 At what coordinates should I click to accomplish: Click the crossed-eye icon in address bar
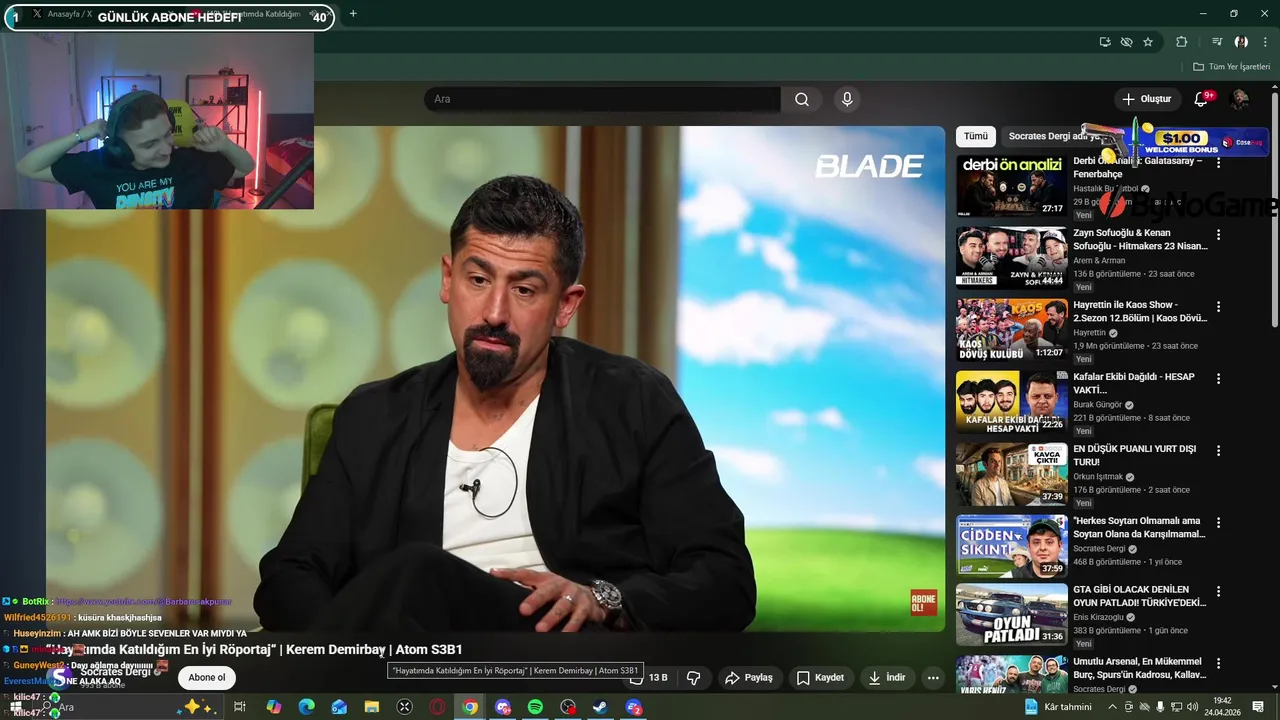click(x=1126, y=42)
